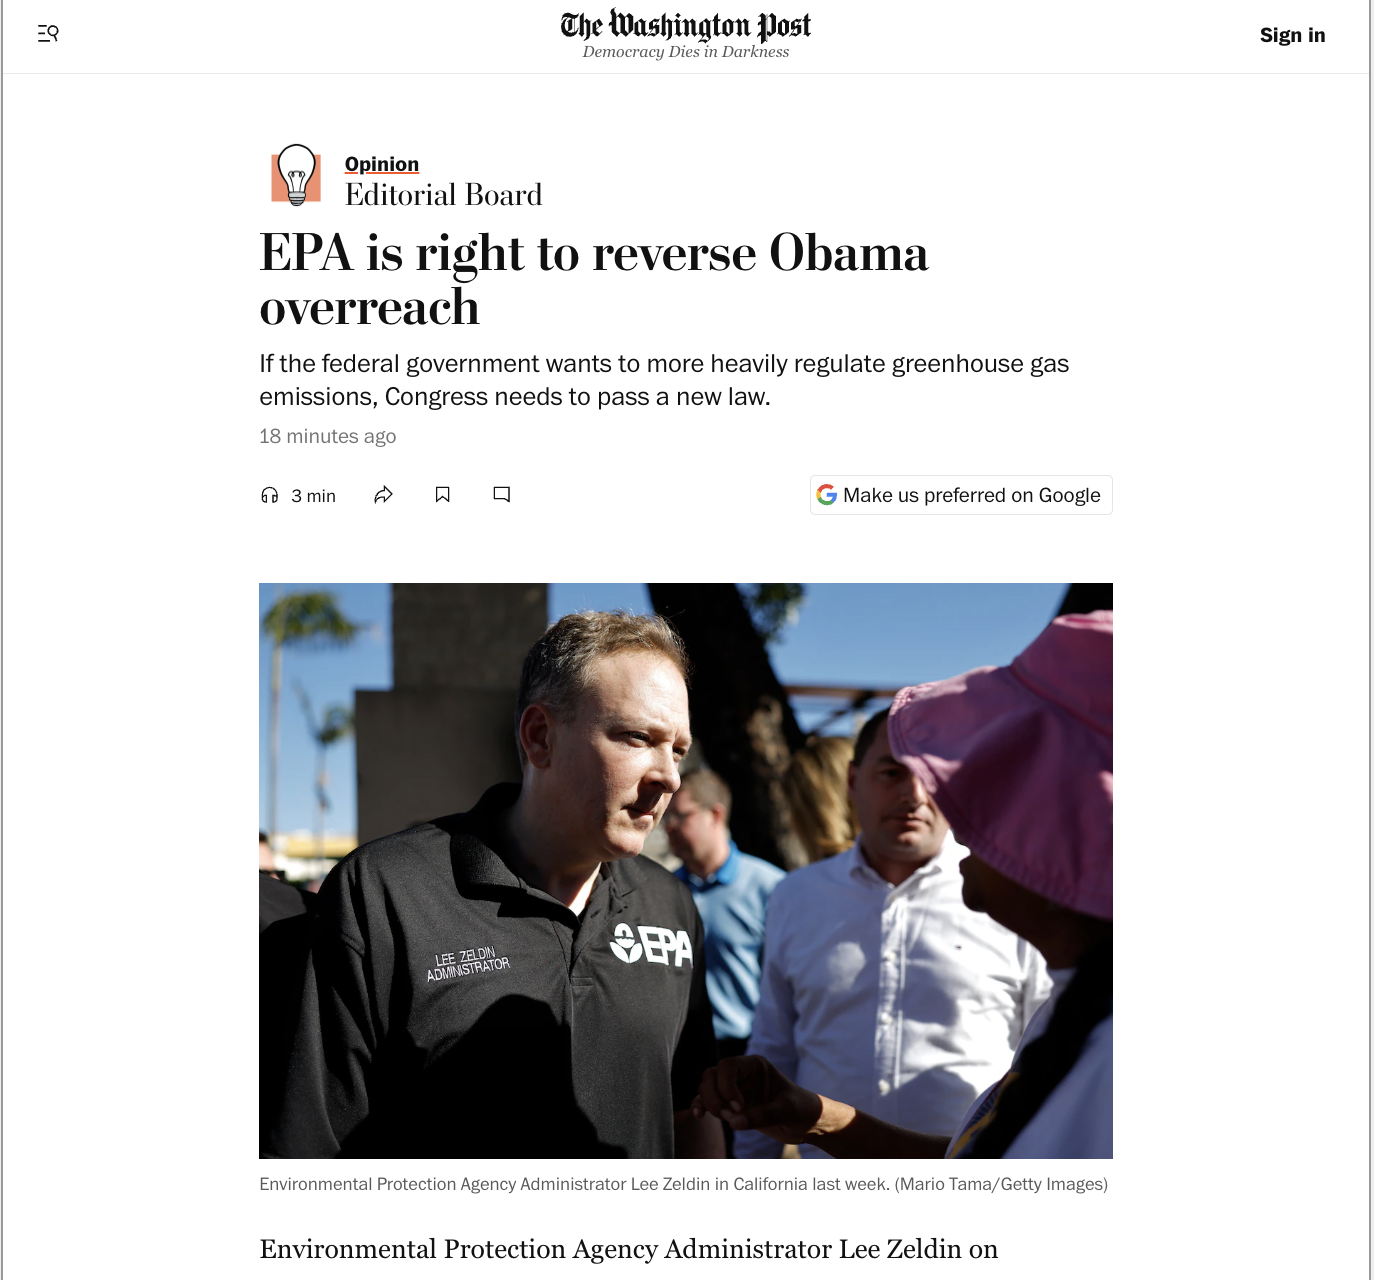The width and height of the screenshot is (1374, 1280).
Task: Click the Democracy Dies in Darkness tagline
Action: coord(686,52)
